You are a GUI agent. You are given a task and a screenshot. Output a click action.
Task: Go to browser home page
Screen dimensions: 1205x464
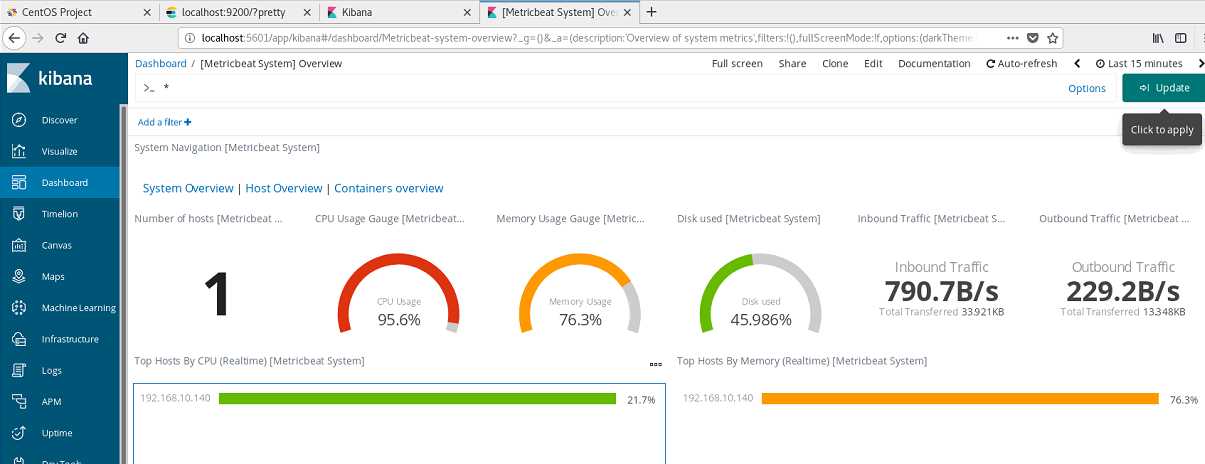(x=84, y=38)
